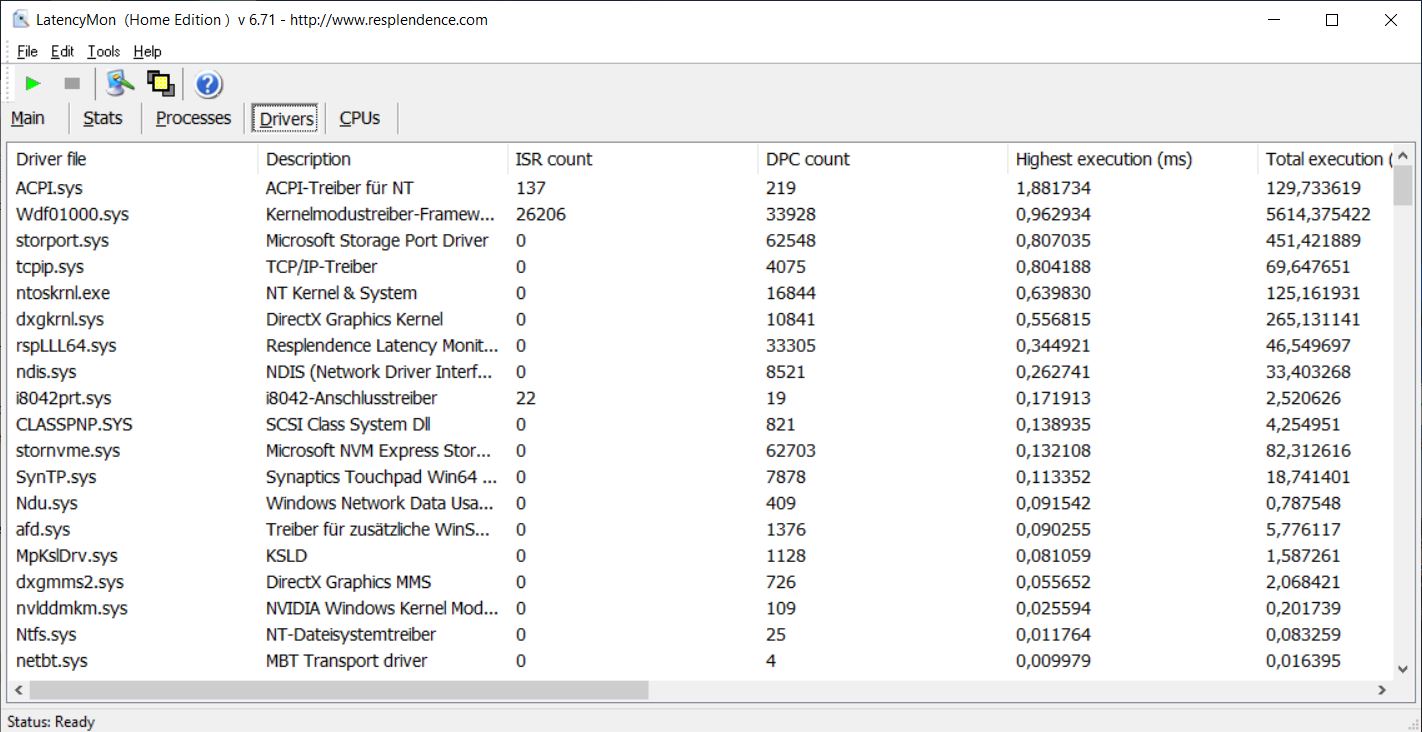The image size is (1422, 732).
Task: Select the dxgkrnl.sys driver row
Action: [700, 319]
